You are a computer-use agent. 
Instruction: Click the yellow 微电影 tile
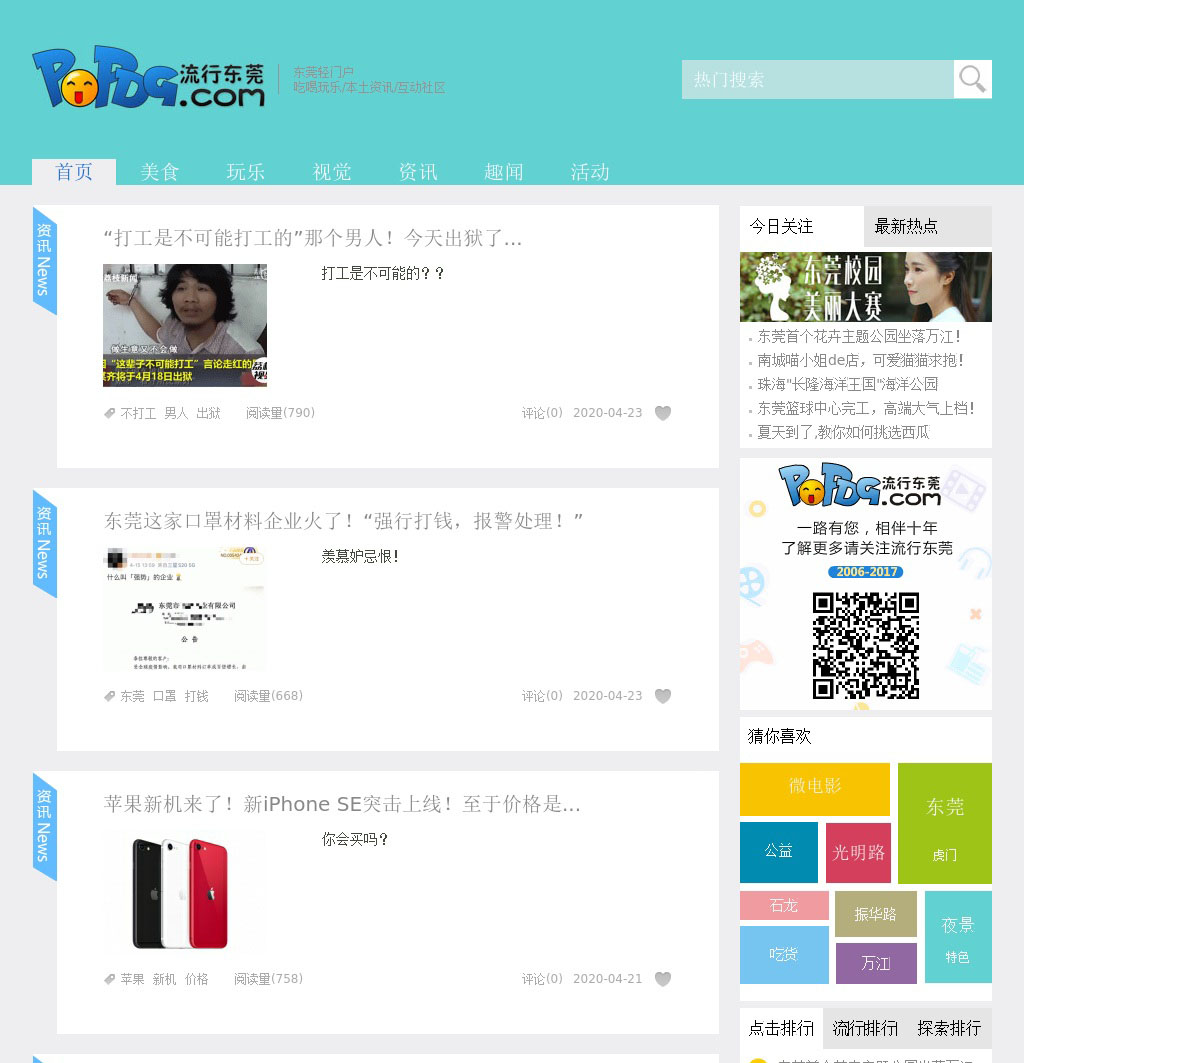[x=815, y=789]
